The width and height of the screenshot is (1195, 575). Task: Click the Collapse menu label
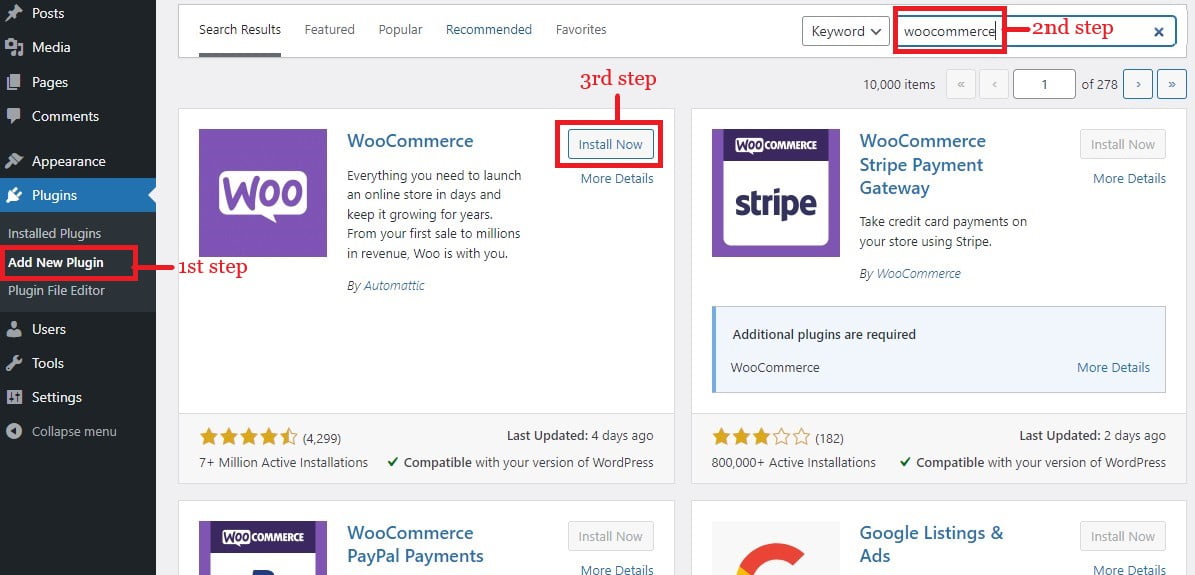coord(74,431)
